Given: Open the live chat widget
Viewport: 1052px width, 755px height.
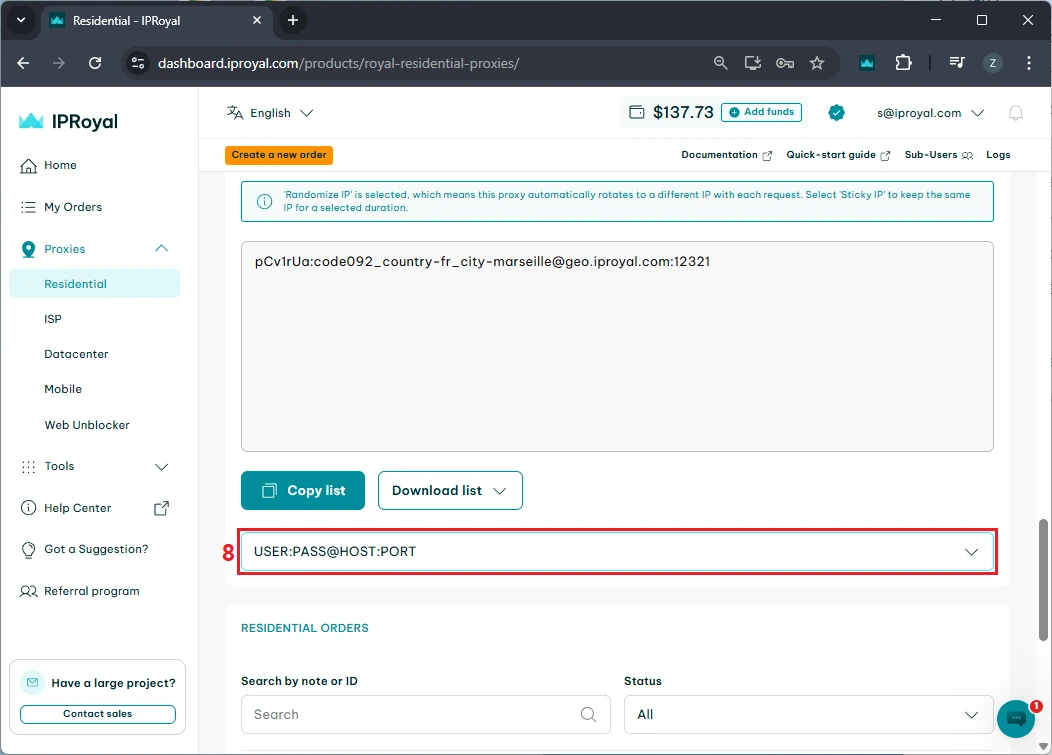Looking at the screenshot, I should [1015, 718].
